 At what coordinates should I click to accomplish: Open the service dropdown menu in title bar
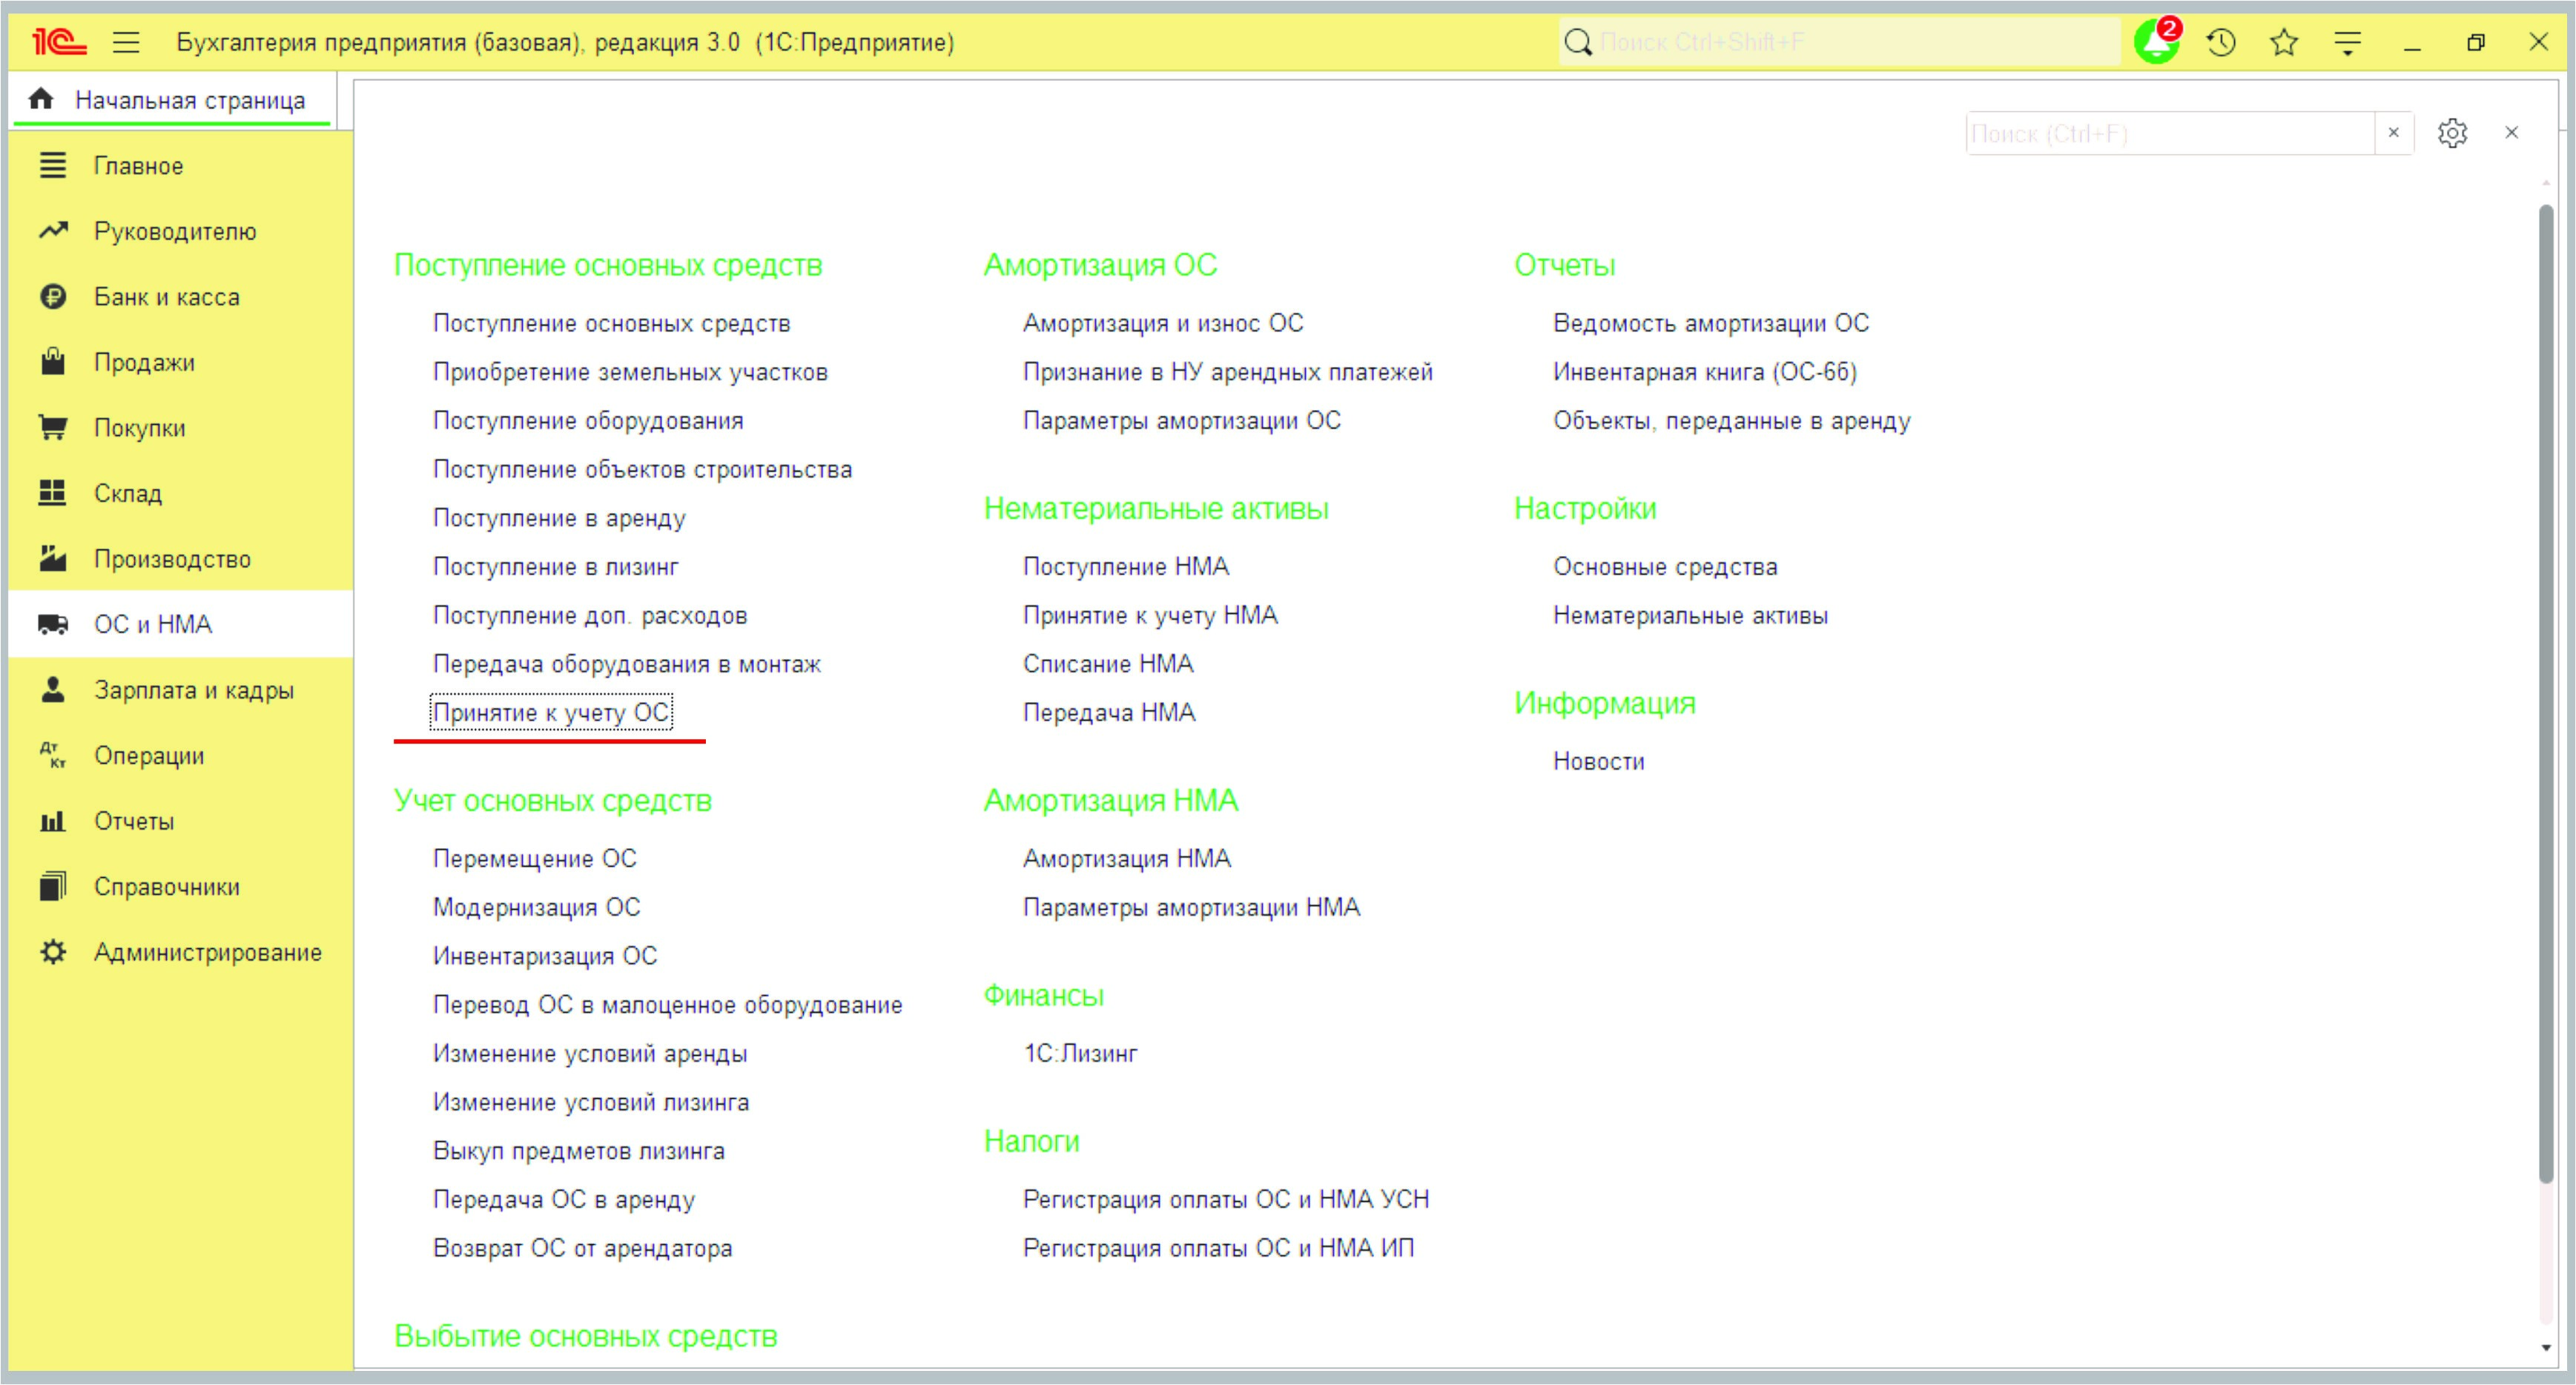tap(2347, 42)
